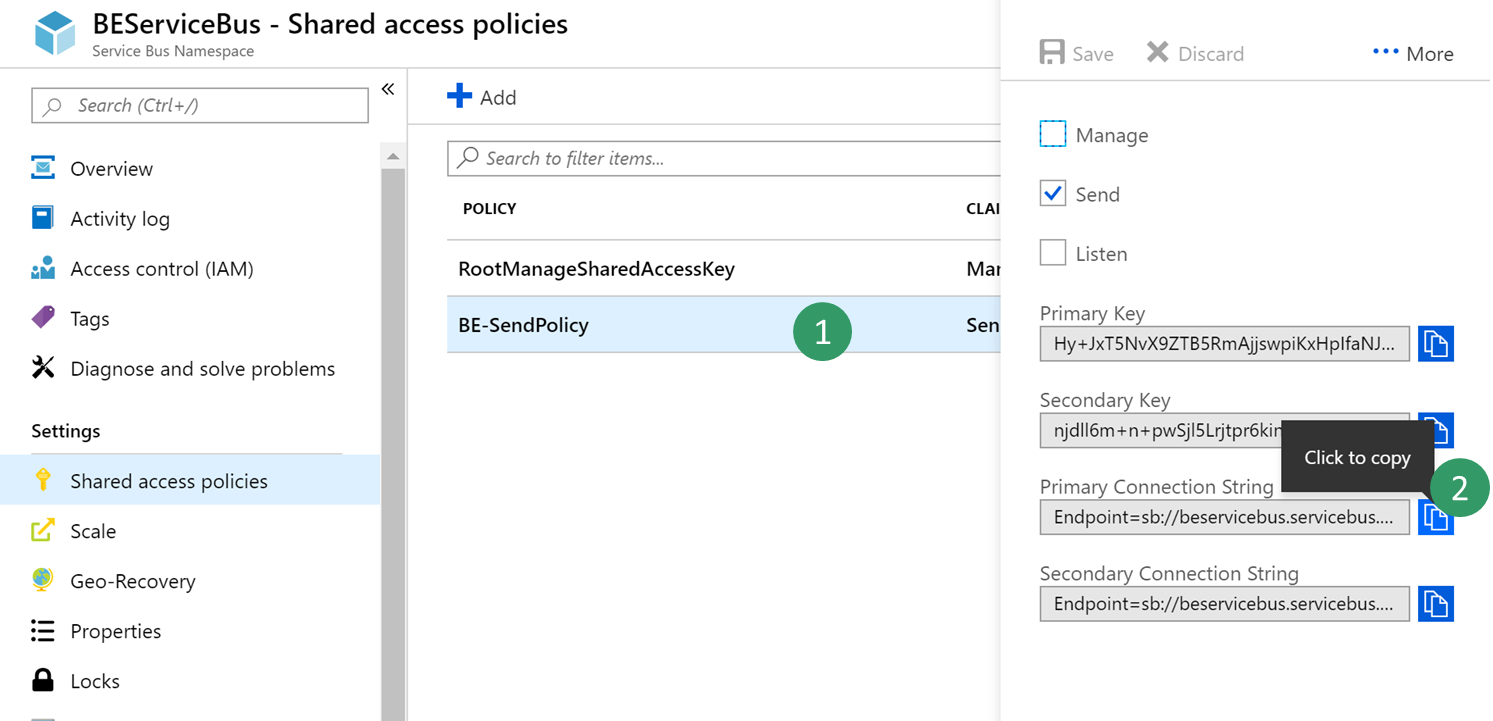The height and width of the screenshot is (721, 1493).
Task: Add a new shared access policy
Action: pos(482,97)
